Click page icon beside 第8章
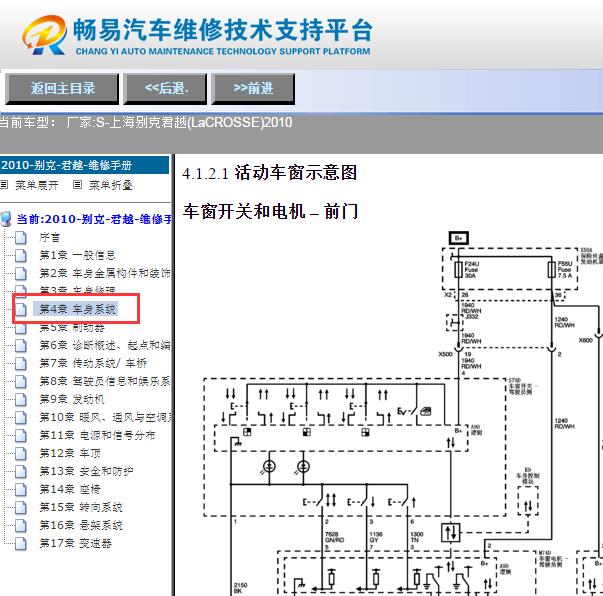 click(x=20, y=381)
